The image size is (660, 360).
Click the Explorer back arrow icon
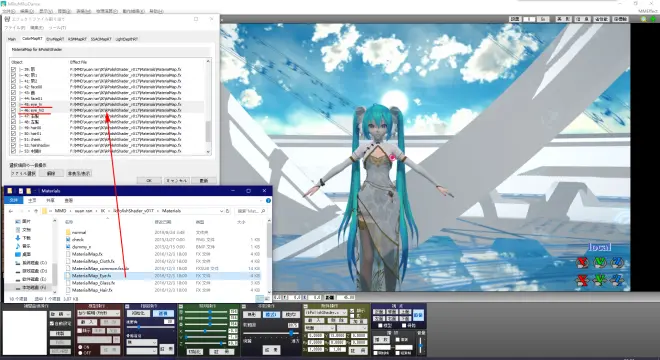pyautogui.click(x=11, y=211)
